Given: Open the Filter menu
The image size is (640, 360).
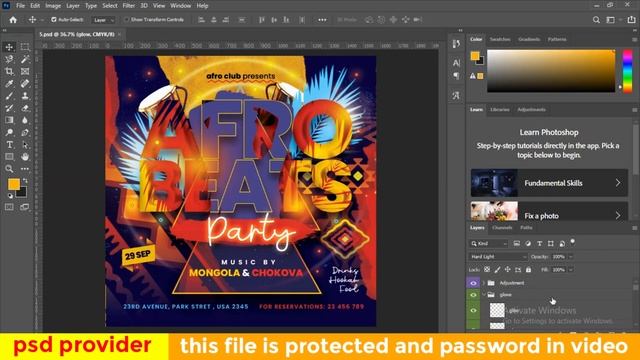Looking at the screenshot, I should pyautogui.click(x=129, y=6).
